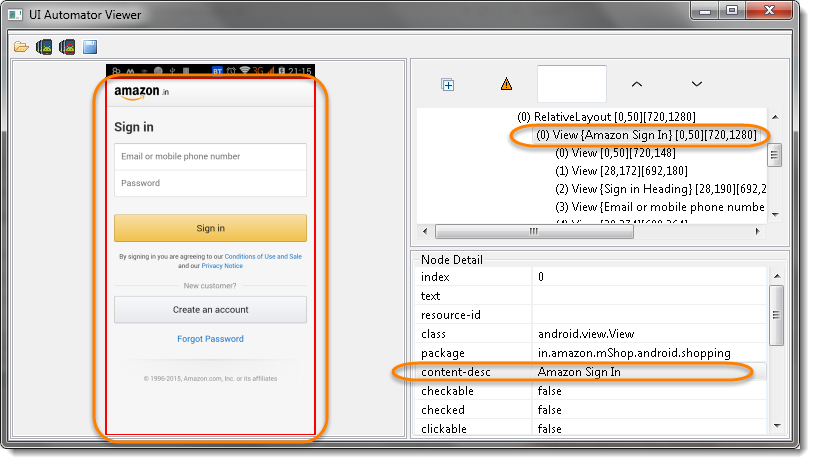Screen dimensions: 815x464
Task: Click the Device Screenshot toolbar icon
Action: [44, 47]
